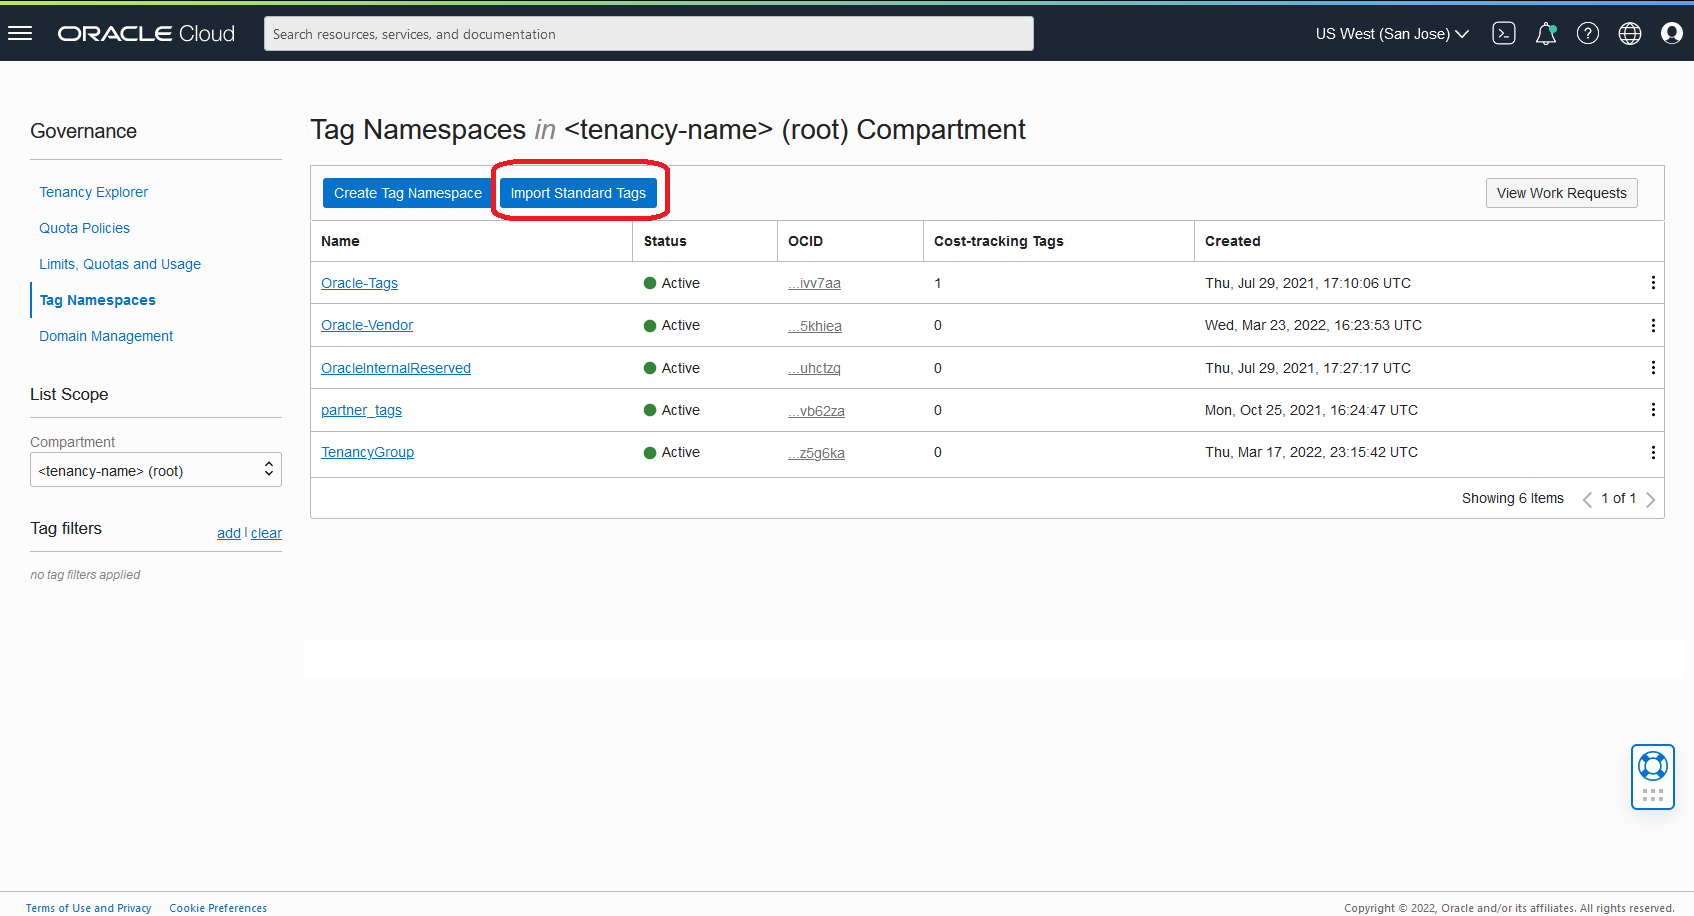Add a new tag filter
Screen dimensions: 1694x916
(228, 533)
